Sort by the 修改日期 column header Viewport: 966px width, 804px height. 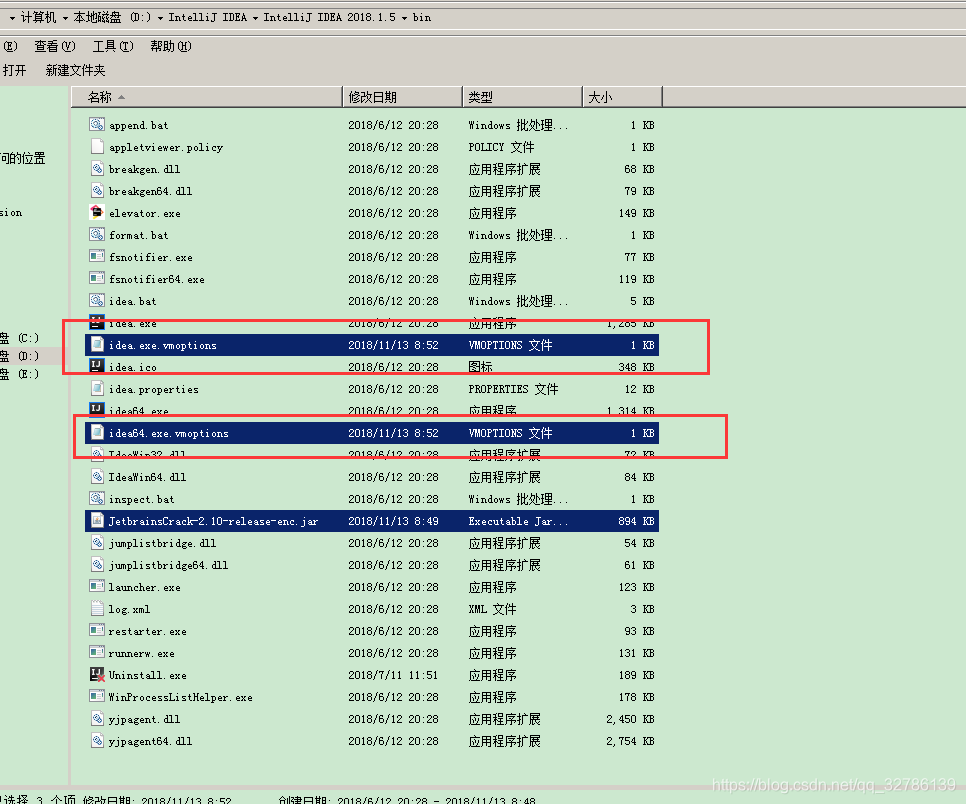(402, 97)
